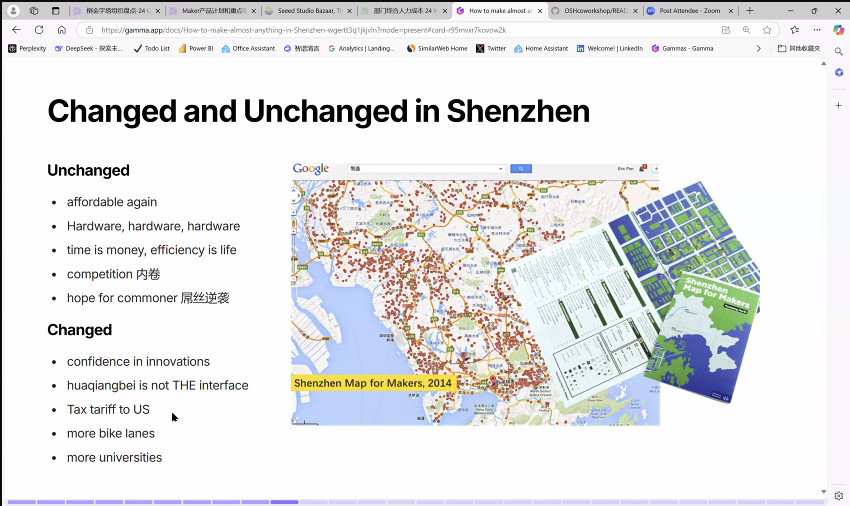
Task: Open a new browser tab
Action: tap(750, 10)
